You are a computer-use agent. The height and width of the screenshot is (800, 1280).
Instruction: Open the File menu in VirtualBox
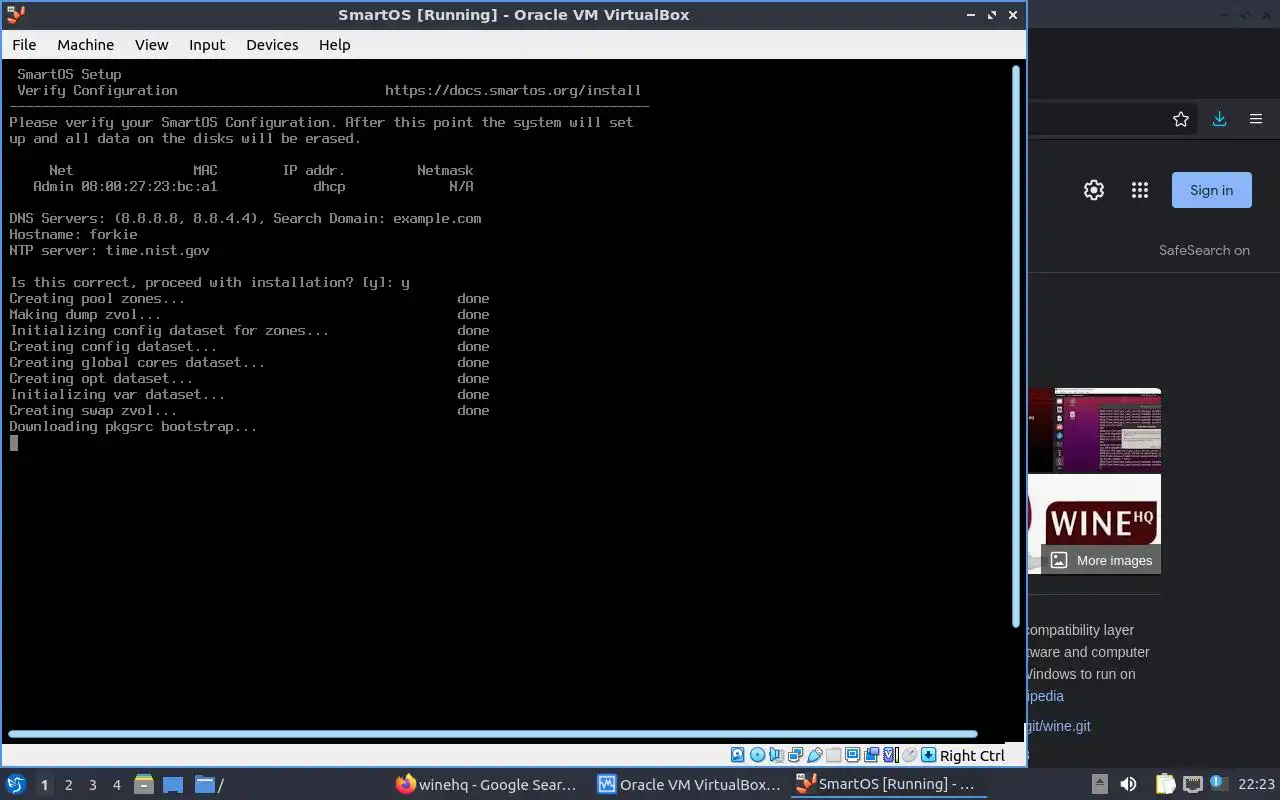point(24,44)
